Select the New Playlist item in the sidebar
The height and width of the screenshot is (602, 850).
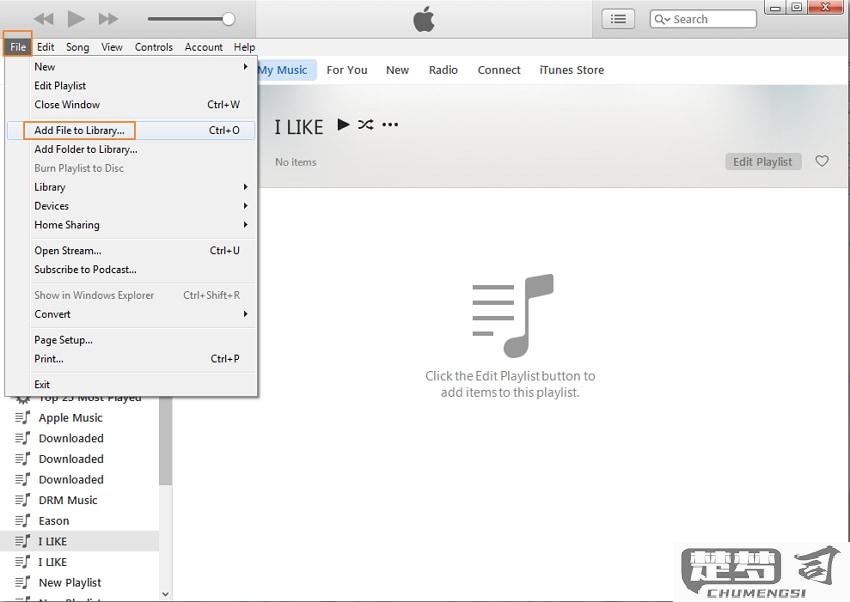pos(70,582)
